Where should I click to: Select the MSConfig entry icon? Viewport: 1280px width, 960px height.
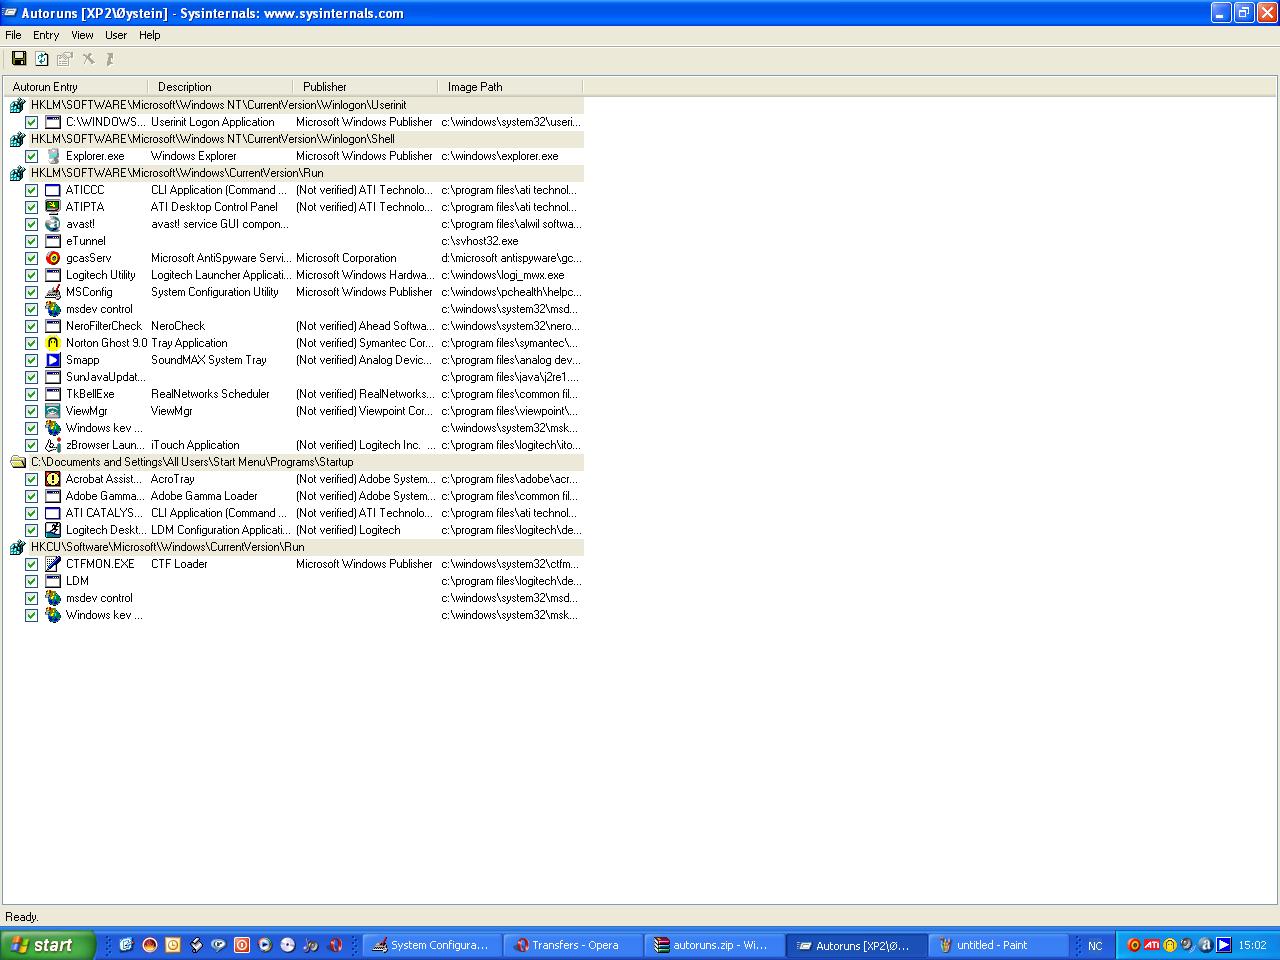53,292
